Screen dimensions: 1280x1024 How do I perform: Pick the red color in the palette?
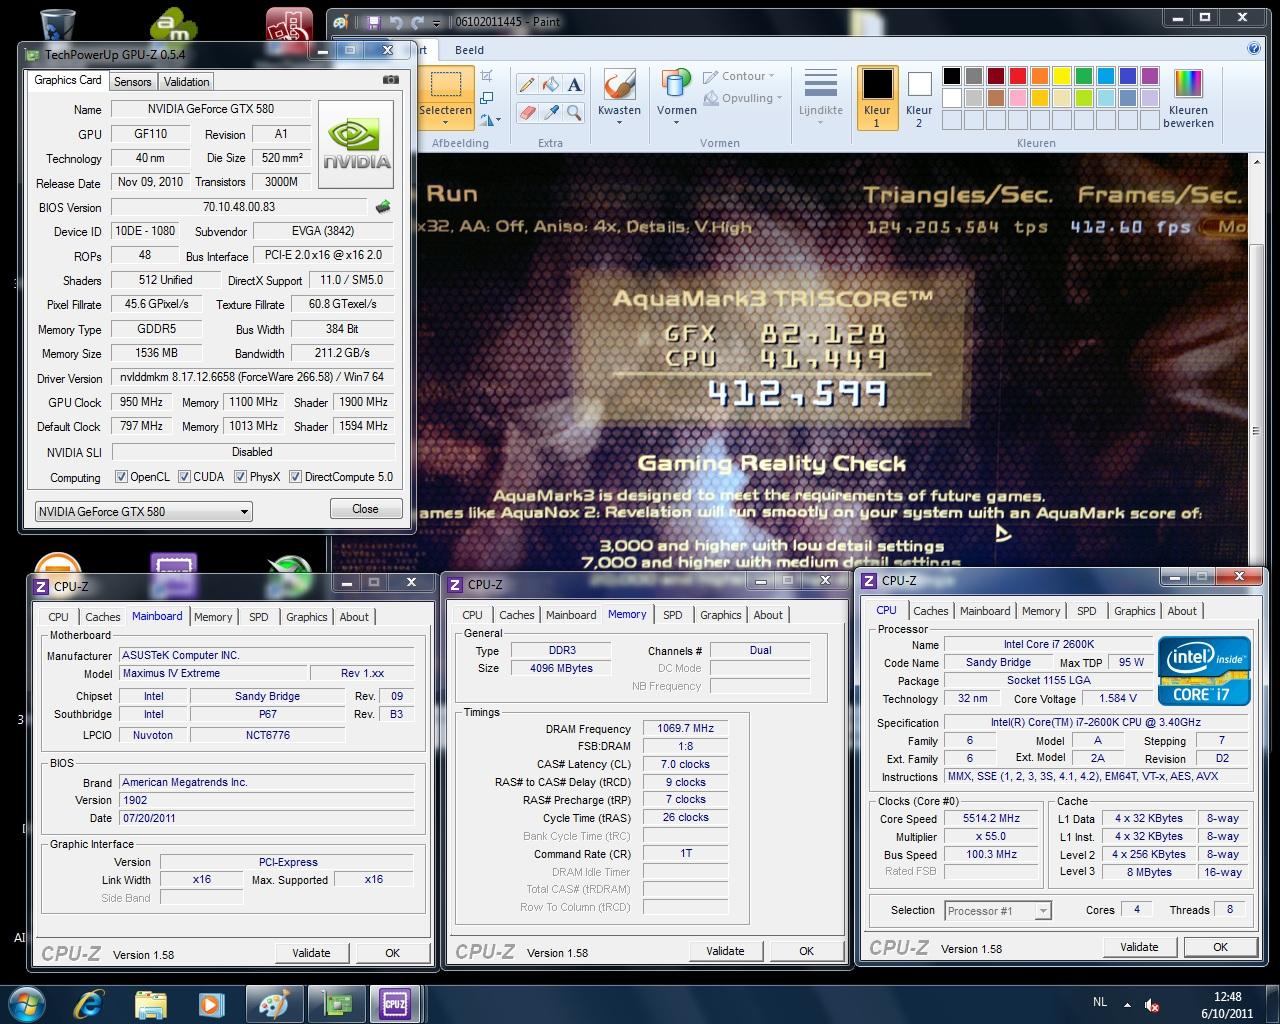1017,76
